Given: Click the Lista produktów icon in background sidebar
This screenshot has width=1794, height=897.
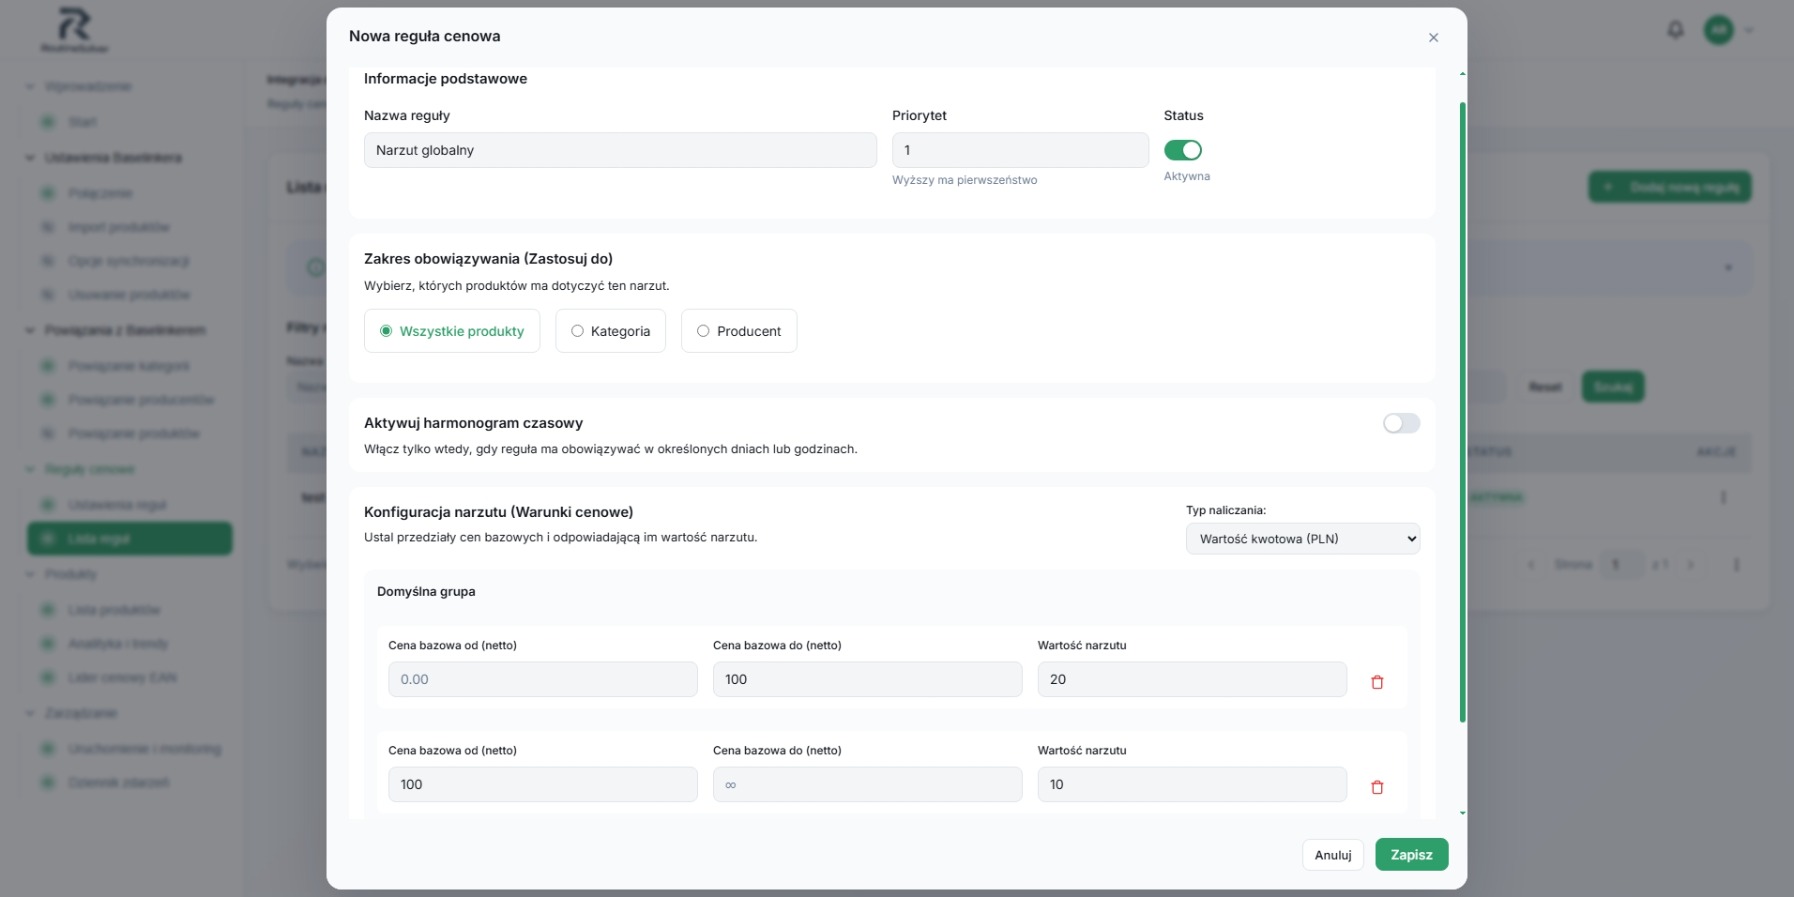Looking at the screenshot, I should click(x=48, y=610).
